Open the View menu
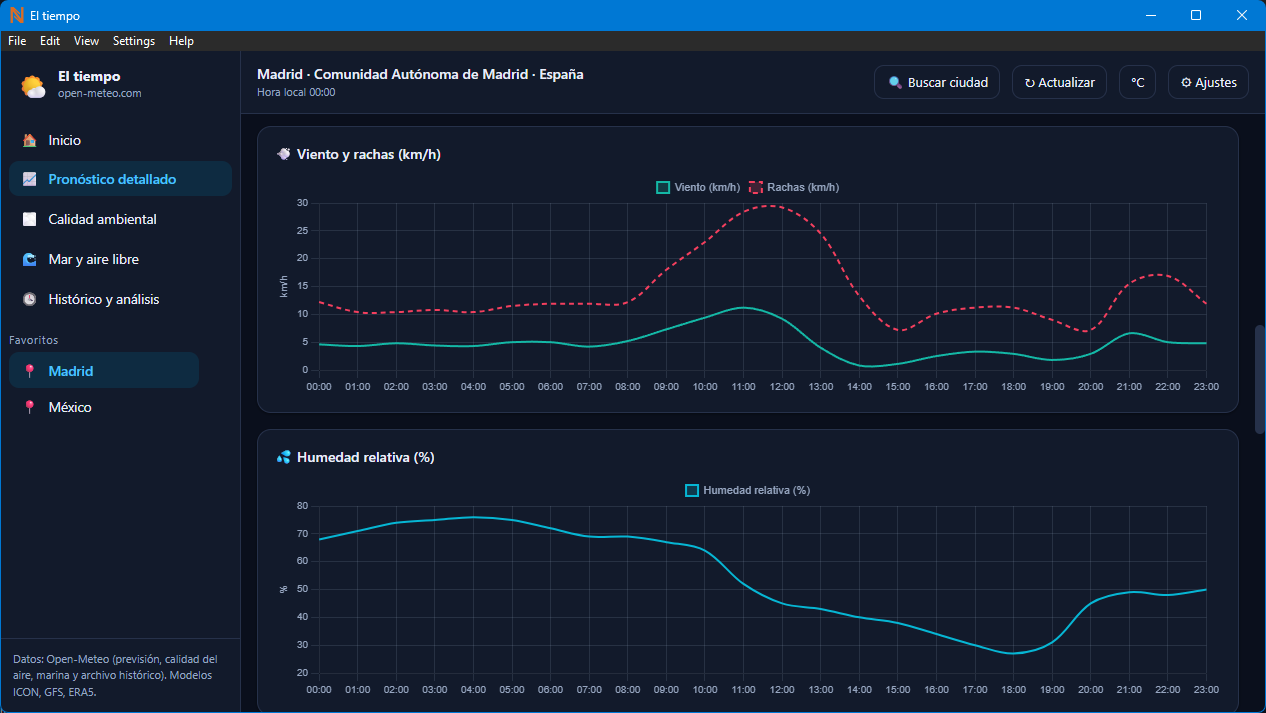Screen dimensions: 1266x713 (x=87, y=41)
